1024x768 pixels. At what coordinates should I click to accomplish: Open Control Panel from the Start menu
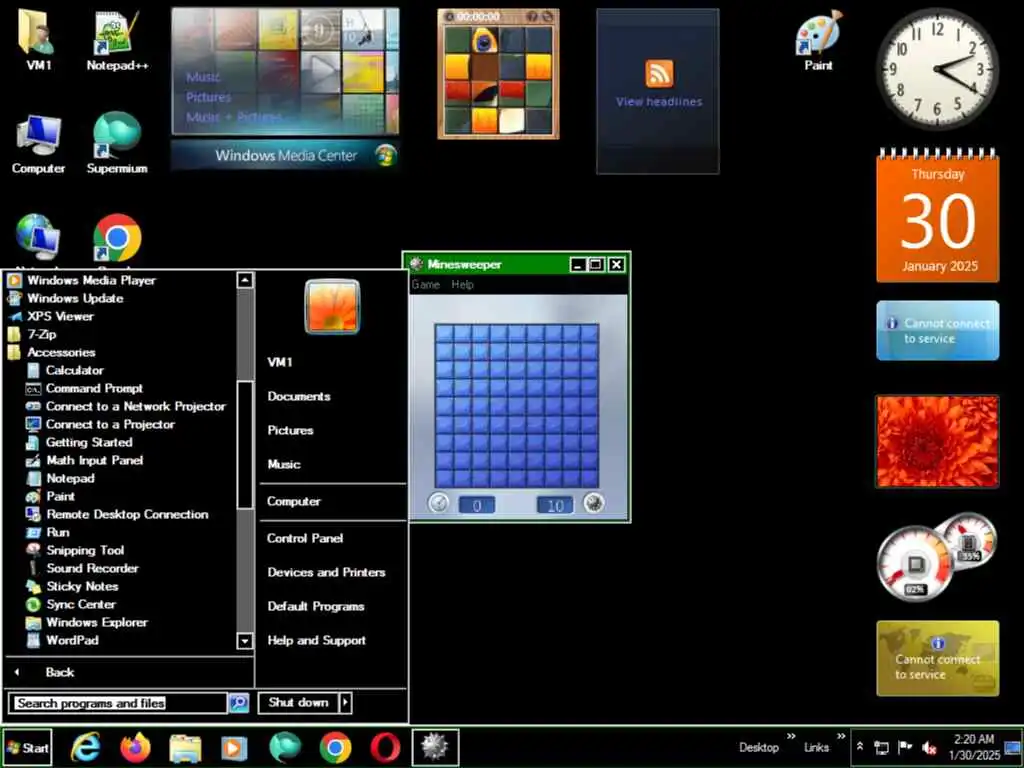(305, 538)
